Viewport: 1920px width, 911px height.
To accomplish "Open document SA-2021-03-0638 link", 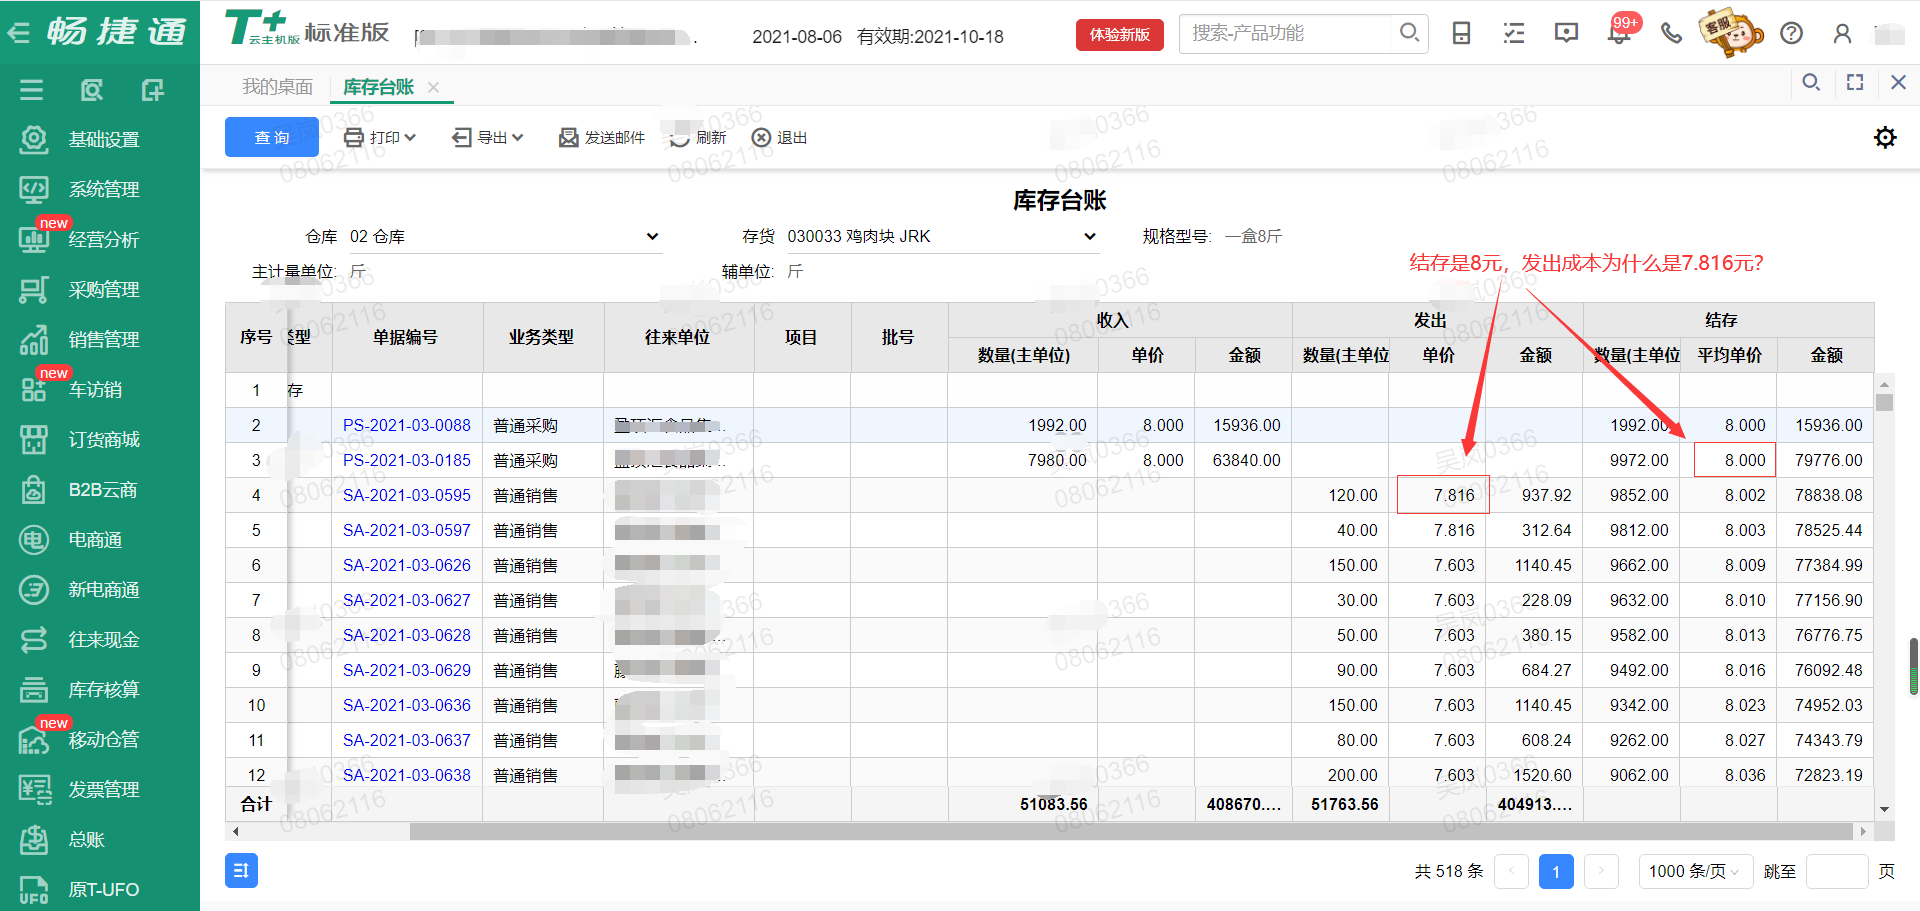I will (x=406, y=775).
